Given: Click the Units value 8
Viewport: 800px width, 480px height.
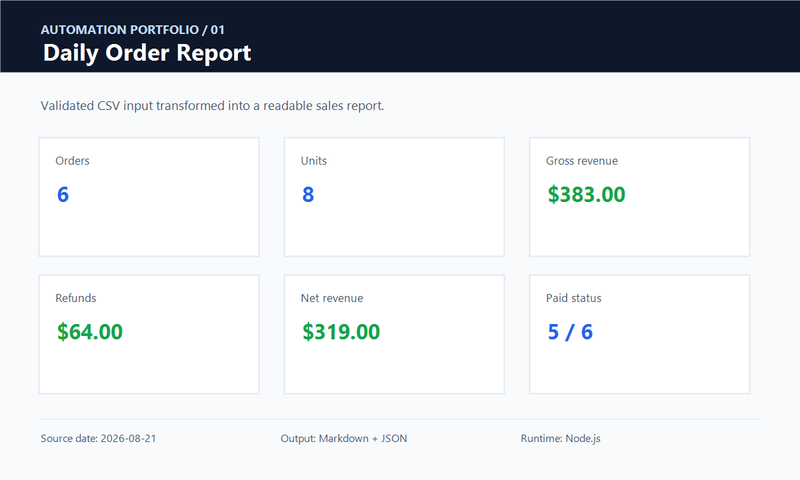Looking at the screenshot, I should point(308,194).
